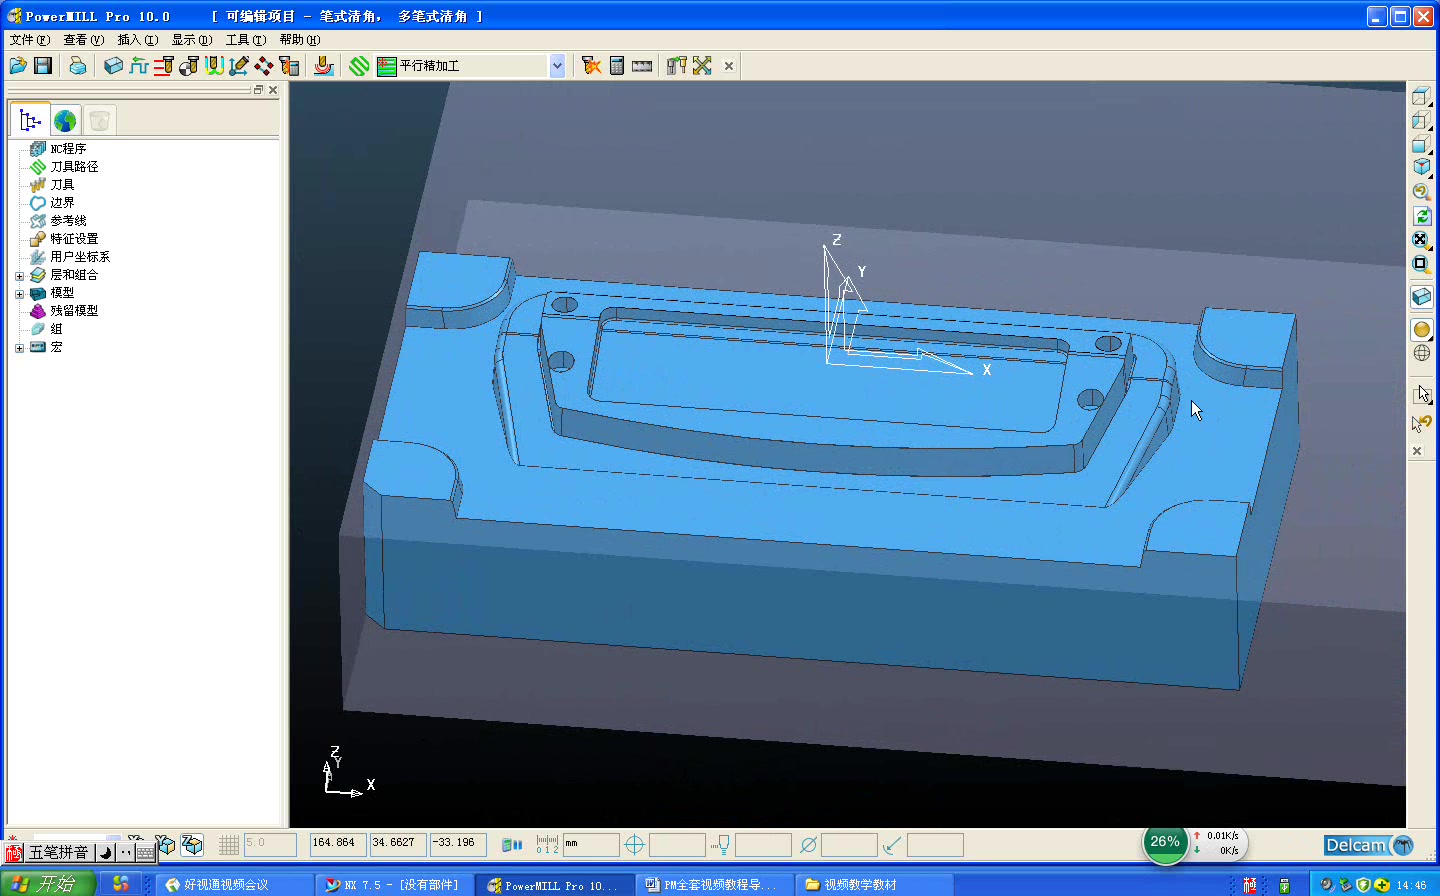Select 刀具路径 in the explorer tree
The height and width of the screenshot is (896, 1440).
coord(74,167)
